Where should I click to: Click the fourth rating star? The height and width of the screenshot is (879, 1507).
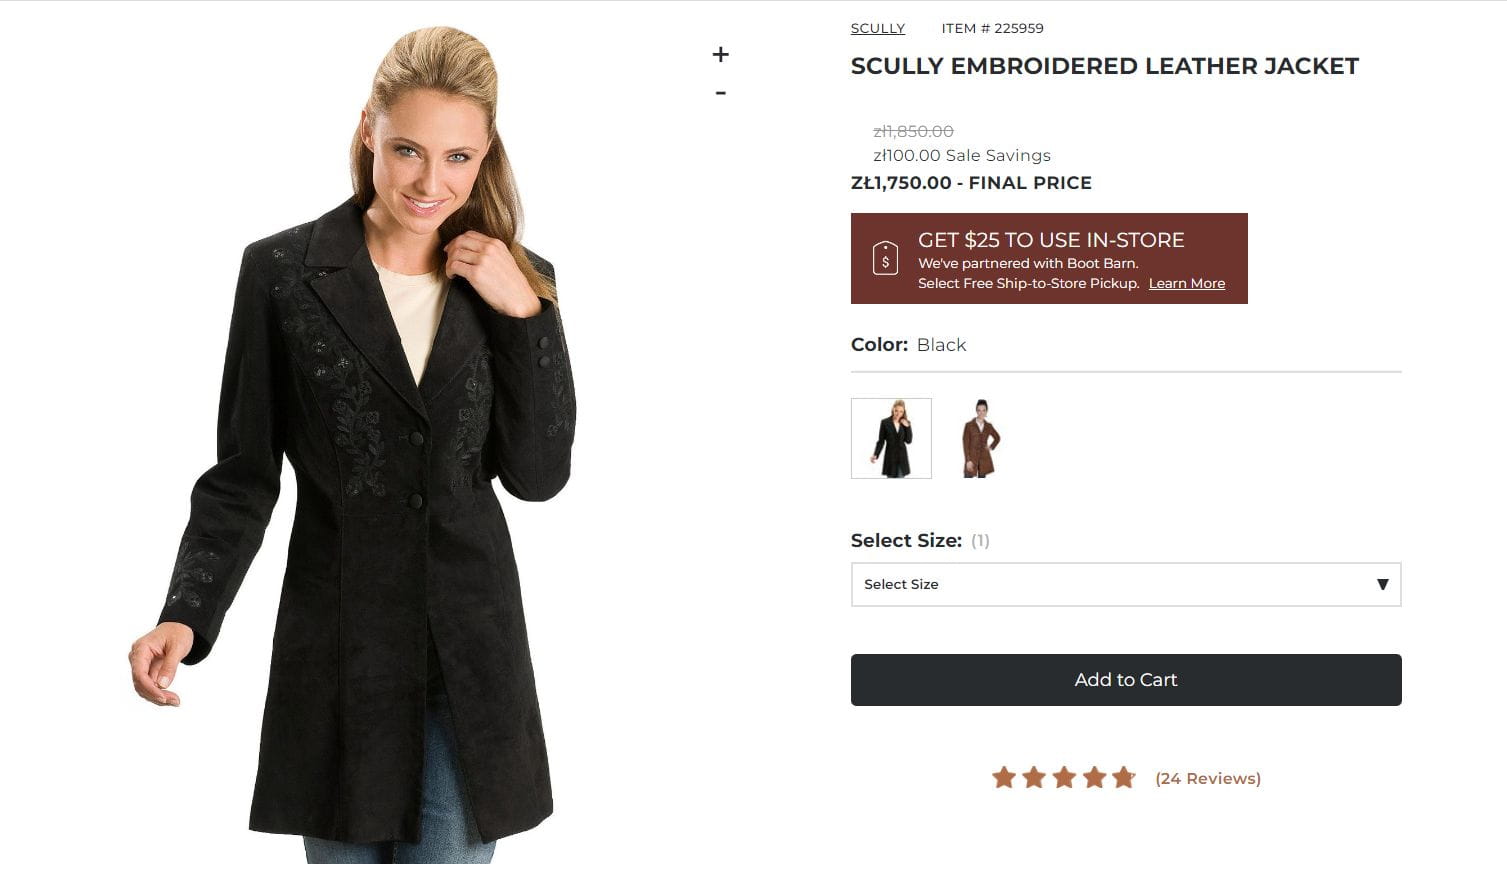1094,778
